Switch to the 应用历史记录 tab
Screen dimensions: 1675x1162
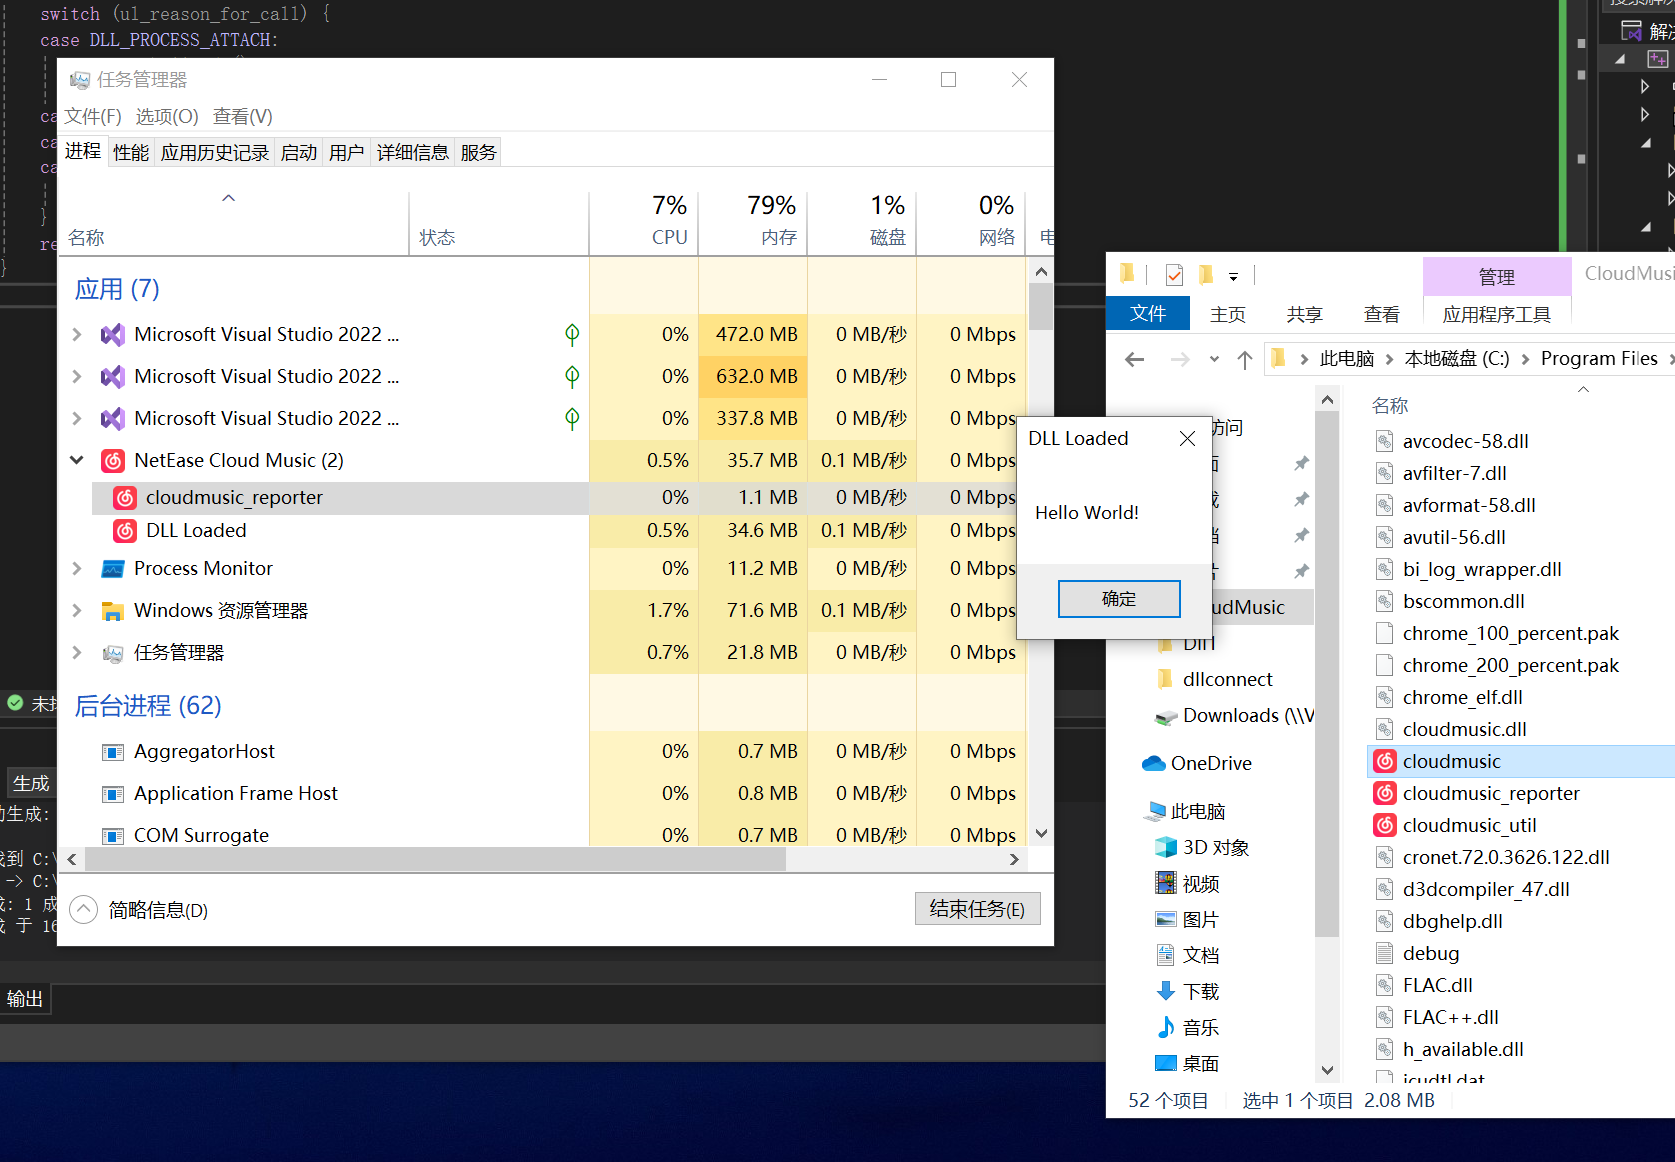click(x=215, y=152)
